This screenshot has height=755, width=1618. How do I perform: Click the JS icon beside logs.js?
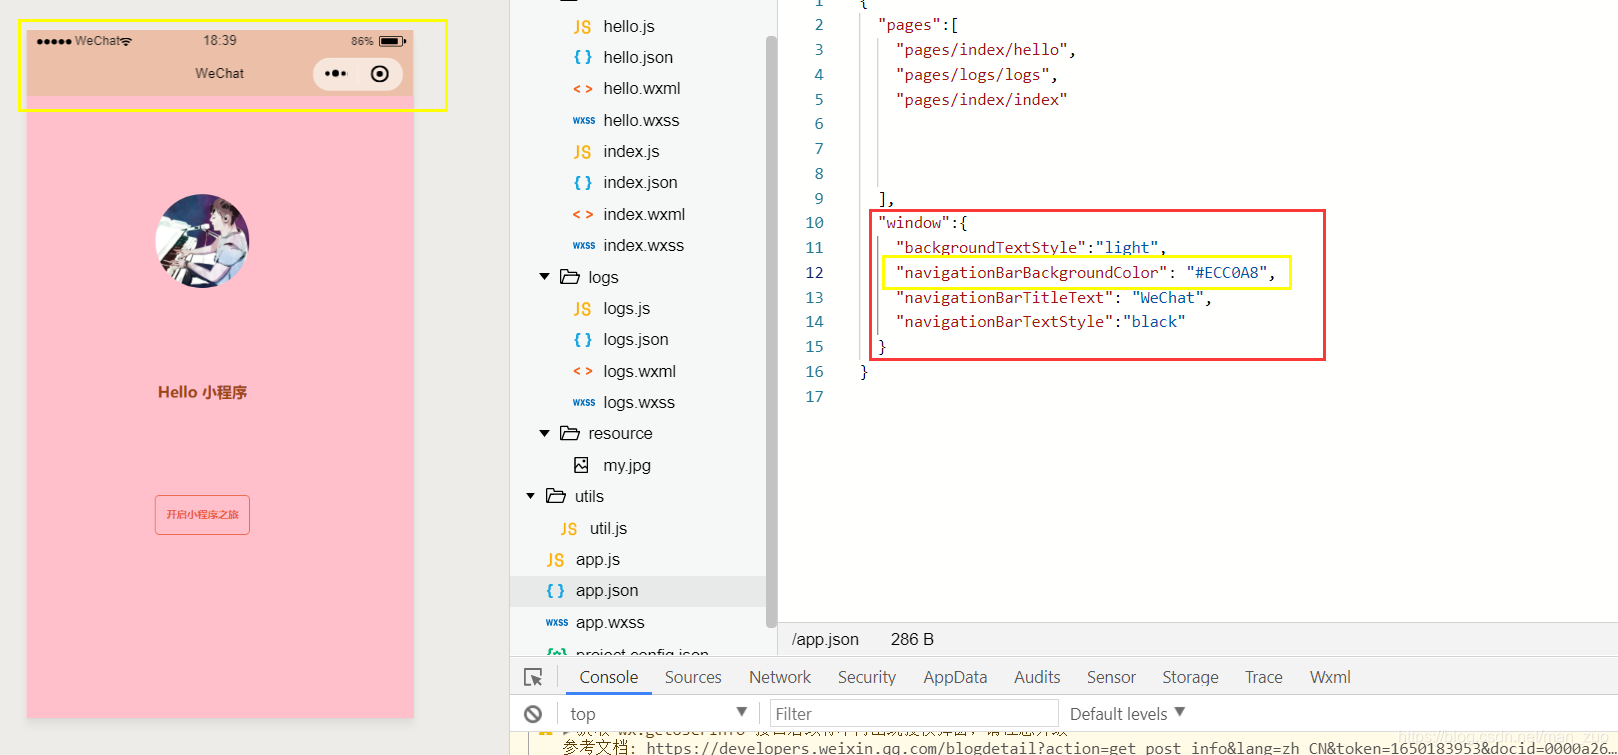tap(583, 309)
